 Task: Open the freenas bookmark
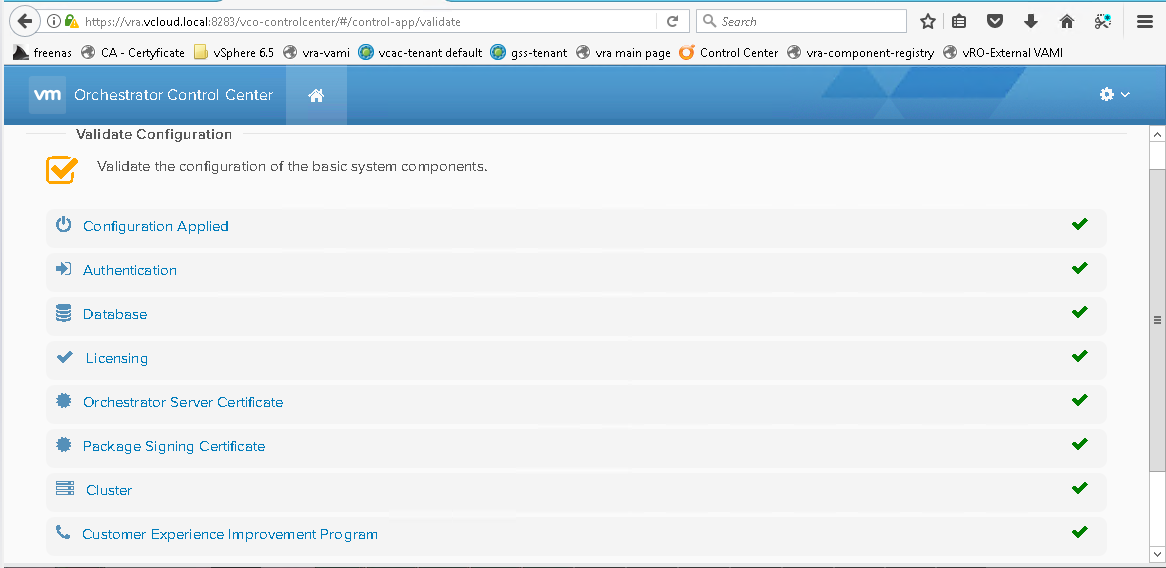[x=42, y=53]
